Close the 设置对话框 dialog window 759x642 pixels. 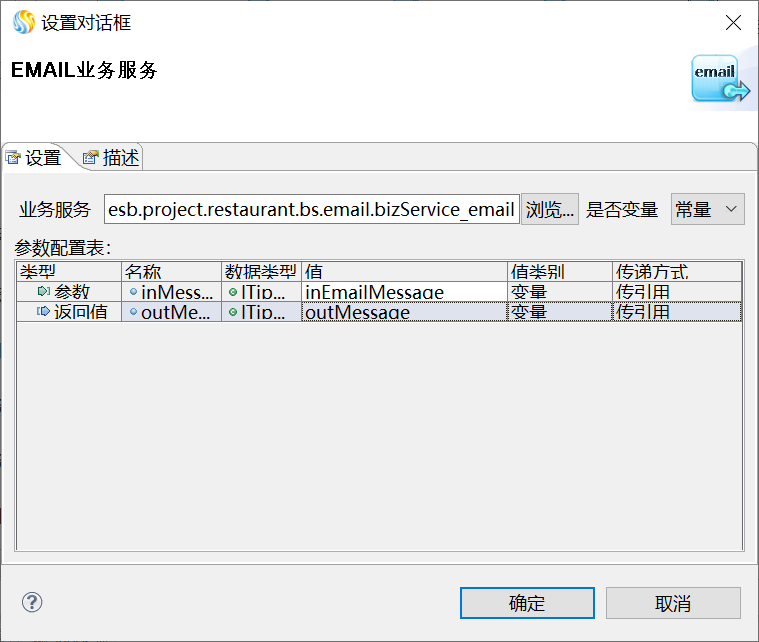tap(733, 22)
